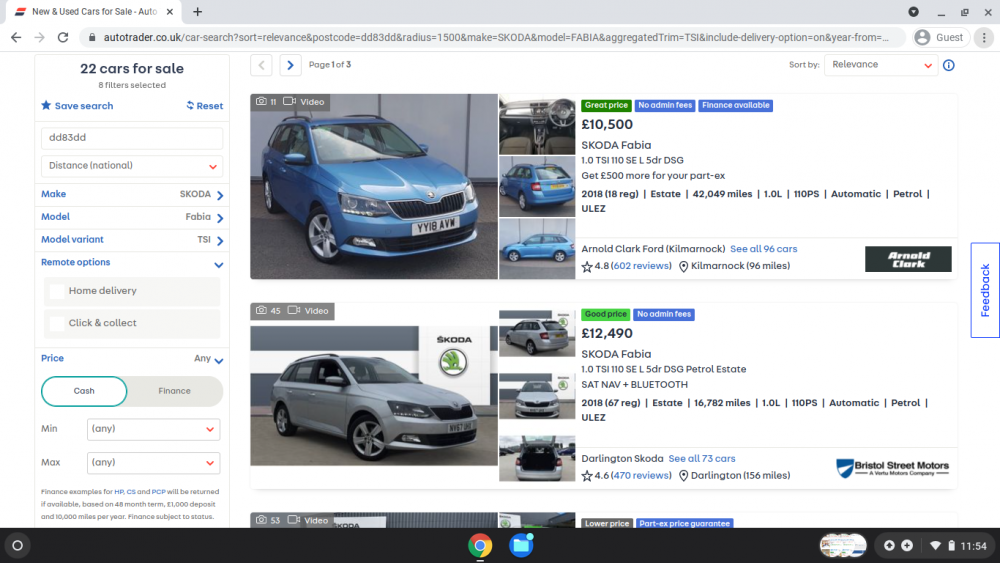Viewport: 1000px width, 563px height.
Task: Click the star rating icon for Arnold Clark Ford
Action: (587, 267)
